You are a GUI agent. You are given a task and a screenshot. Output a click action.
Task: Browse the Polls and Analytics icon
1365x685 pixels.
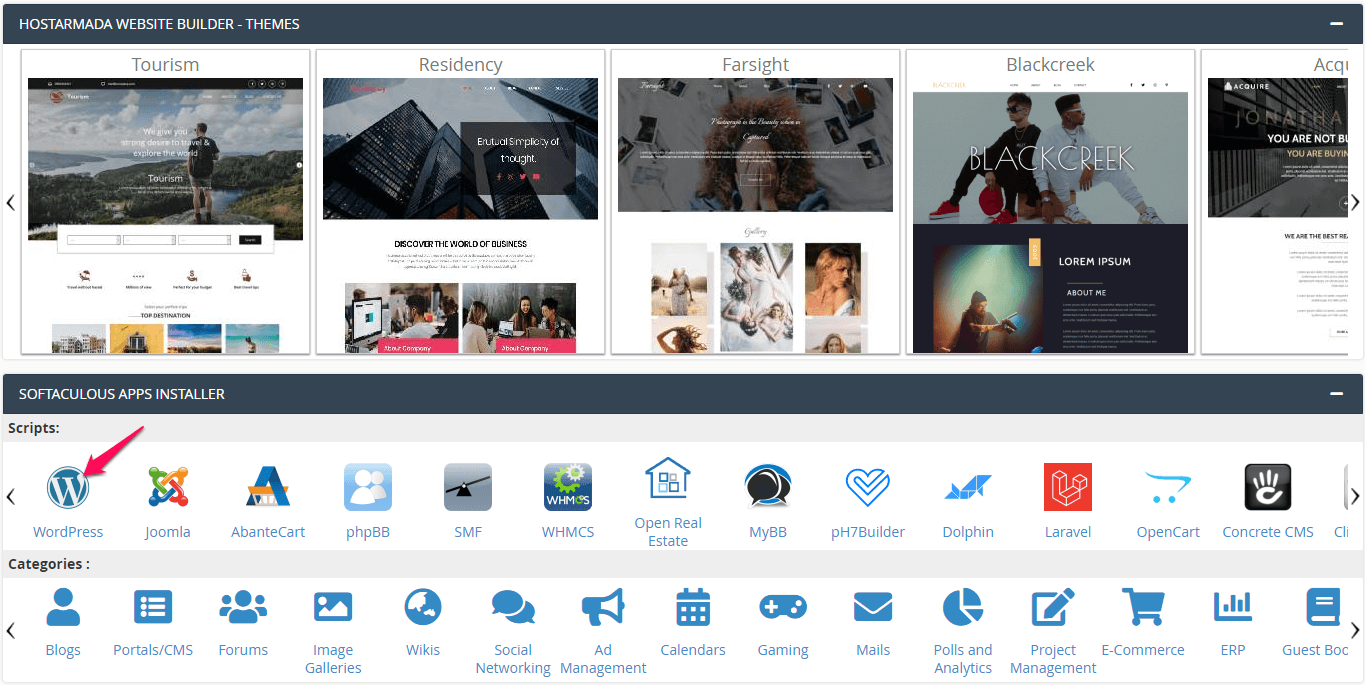[963, 607]
